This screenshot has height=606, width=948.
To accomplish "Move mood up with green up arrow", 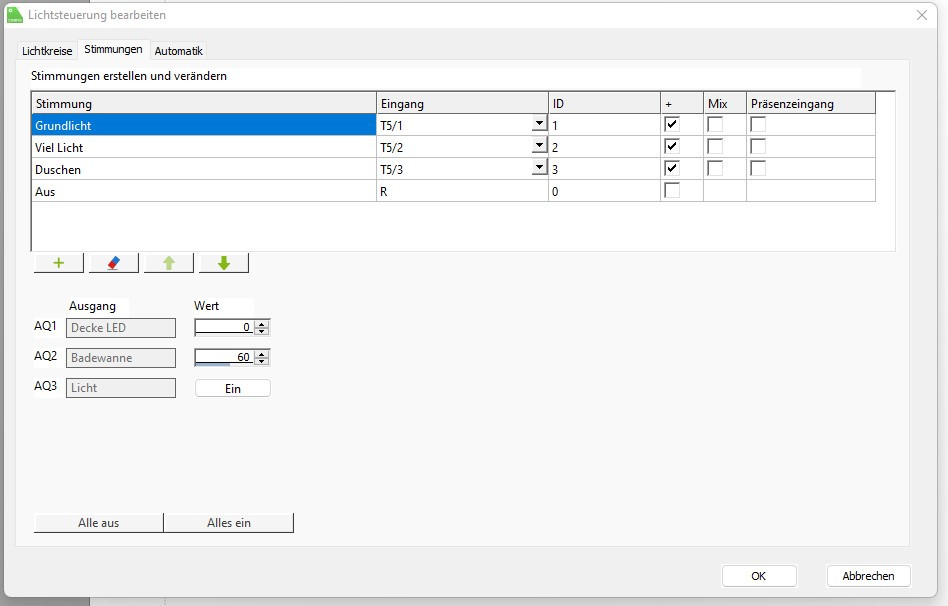I will (x=169, y=263).
